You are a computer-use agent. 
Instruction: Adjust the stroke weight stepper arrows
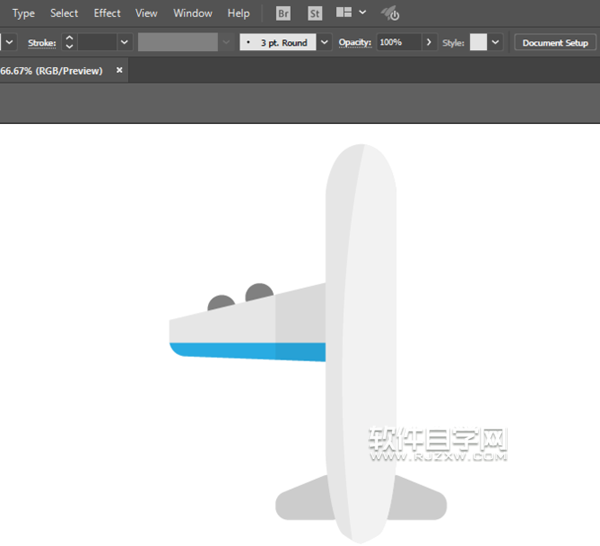[x=69, y=43]
